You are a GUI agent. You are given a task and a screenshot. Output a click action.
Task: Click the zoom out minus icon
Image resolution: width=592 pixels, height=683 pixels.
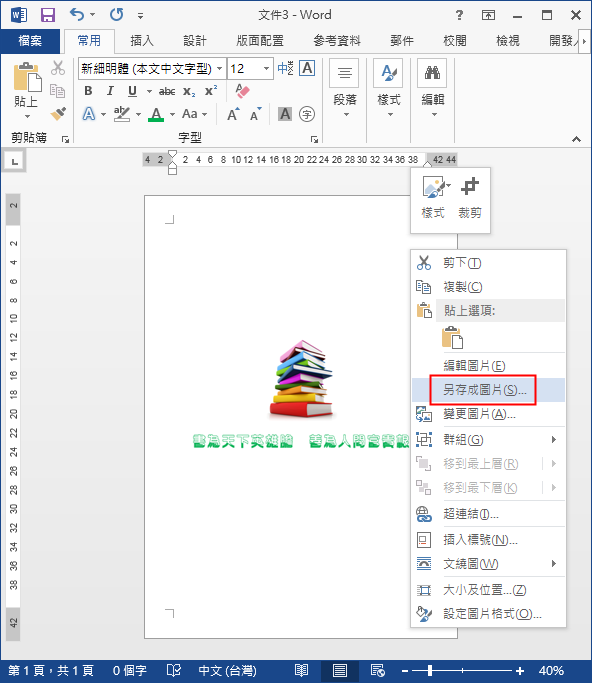coord(405,670)
